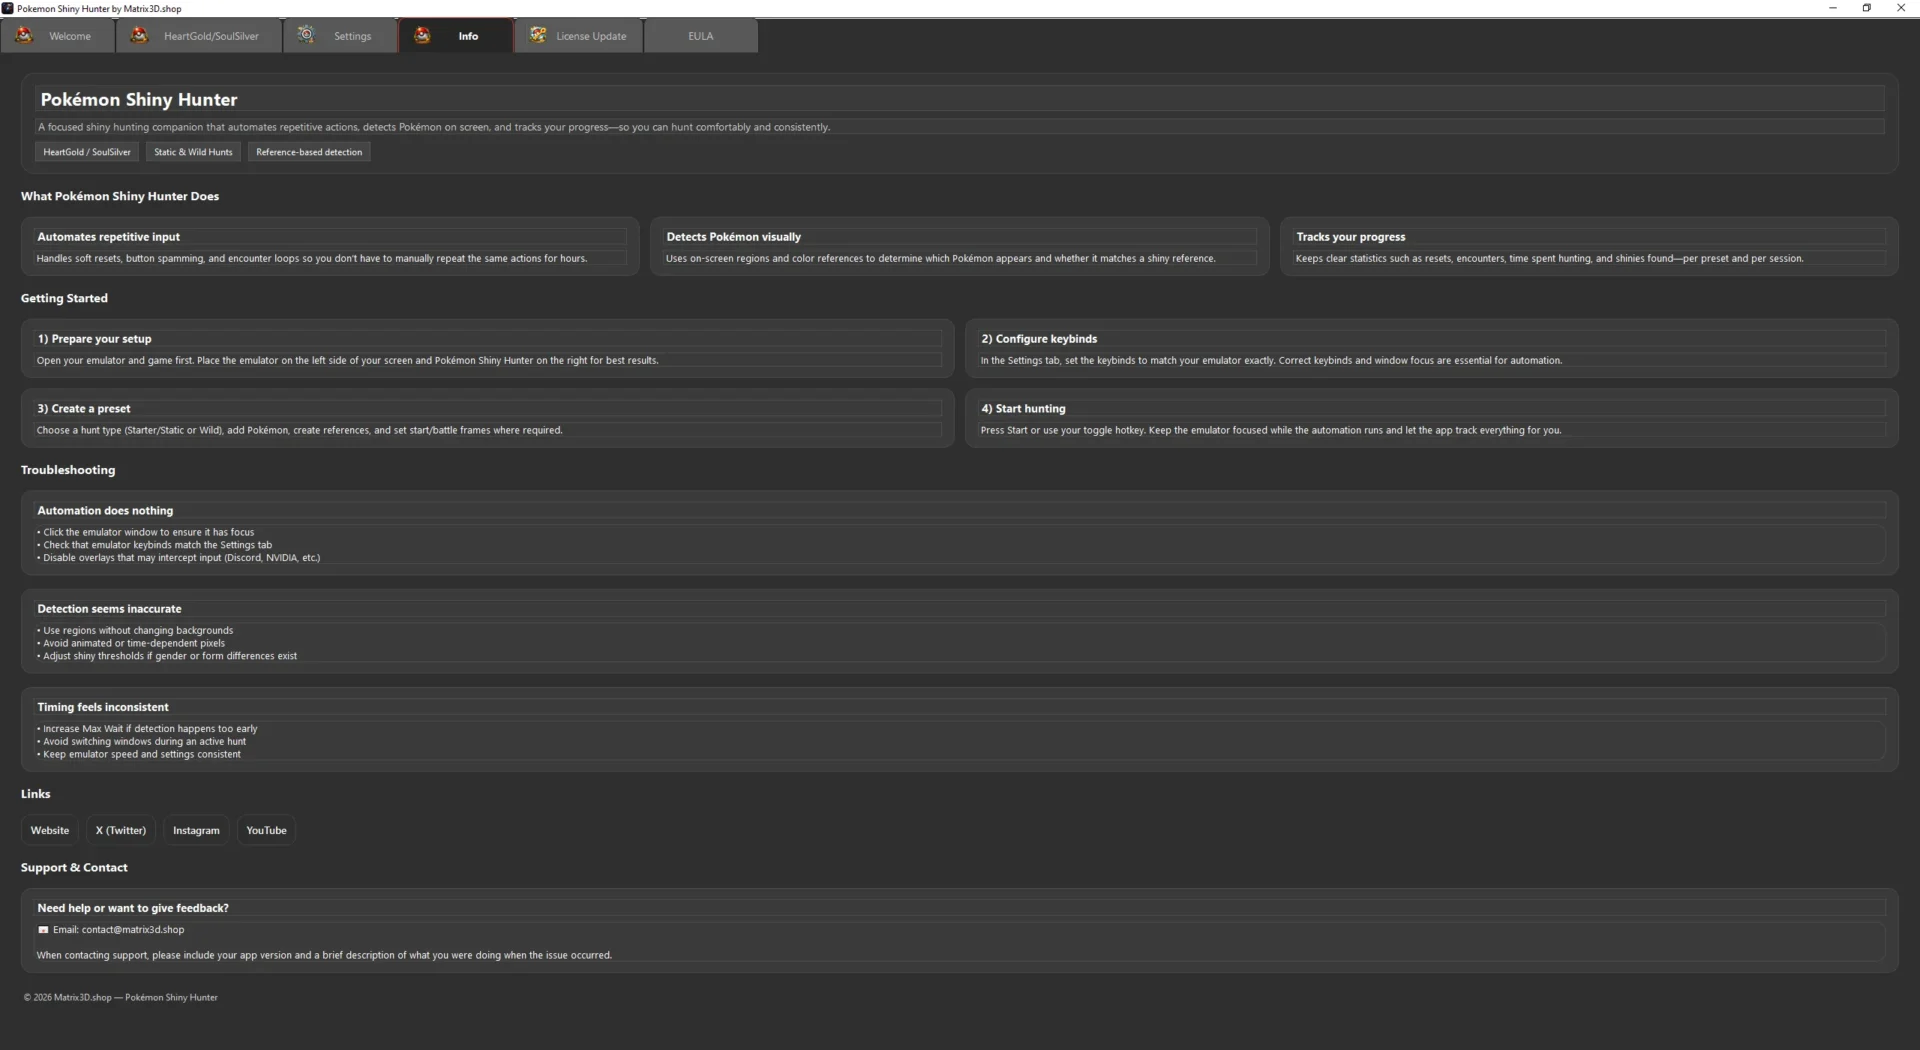Click the '4) Start hunting' title
Viewport: 1920px width, 1050px height.
[x=1023, y=409]
